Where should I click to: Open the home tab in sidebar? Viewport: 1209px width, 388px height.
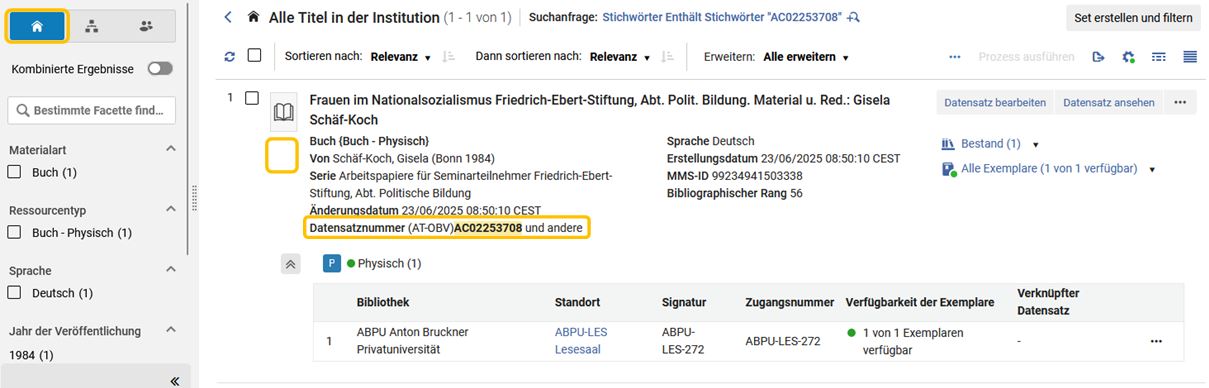pyautogui.click(x=37, y=26)
